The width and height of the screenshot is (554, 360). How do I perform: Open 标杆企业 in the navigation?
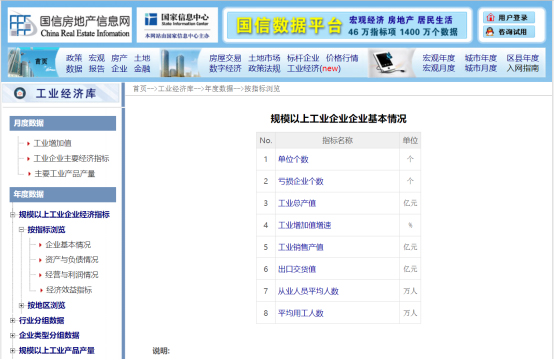click(x=303, y=58)
